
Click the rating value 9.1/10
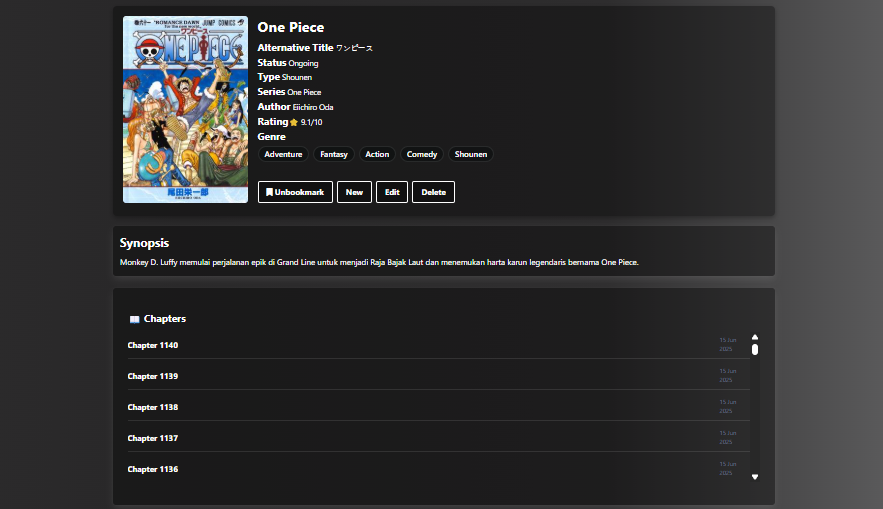pos(311,122)
